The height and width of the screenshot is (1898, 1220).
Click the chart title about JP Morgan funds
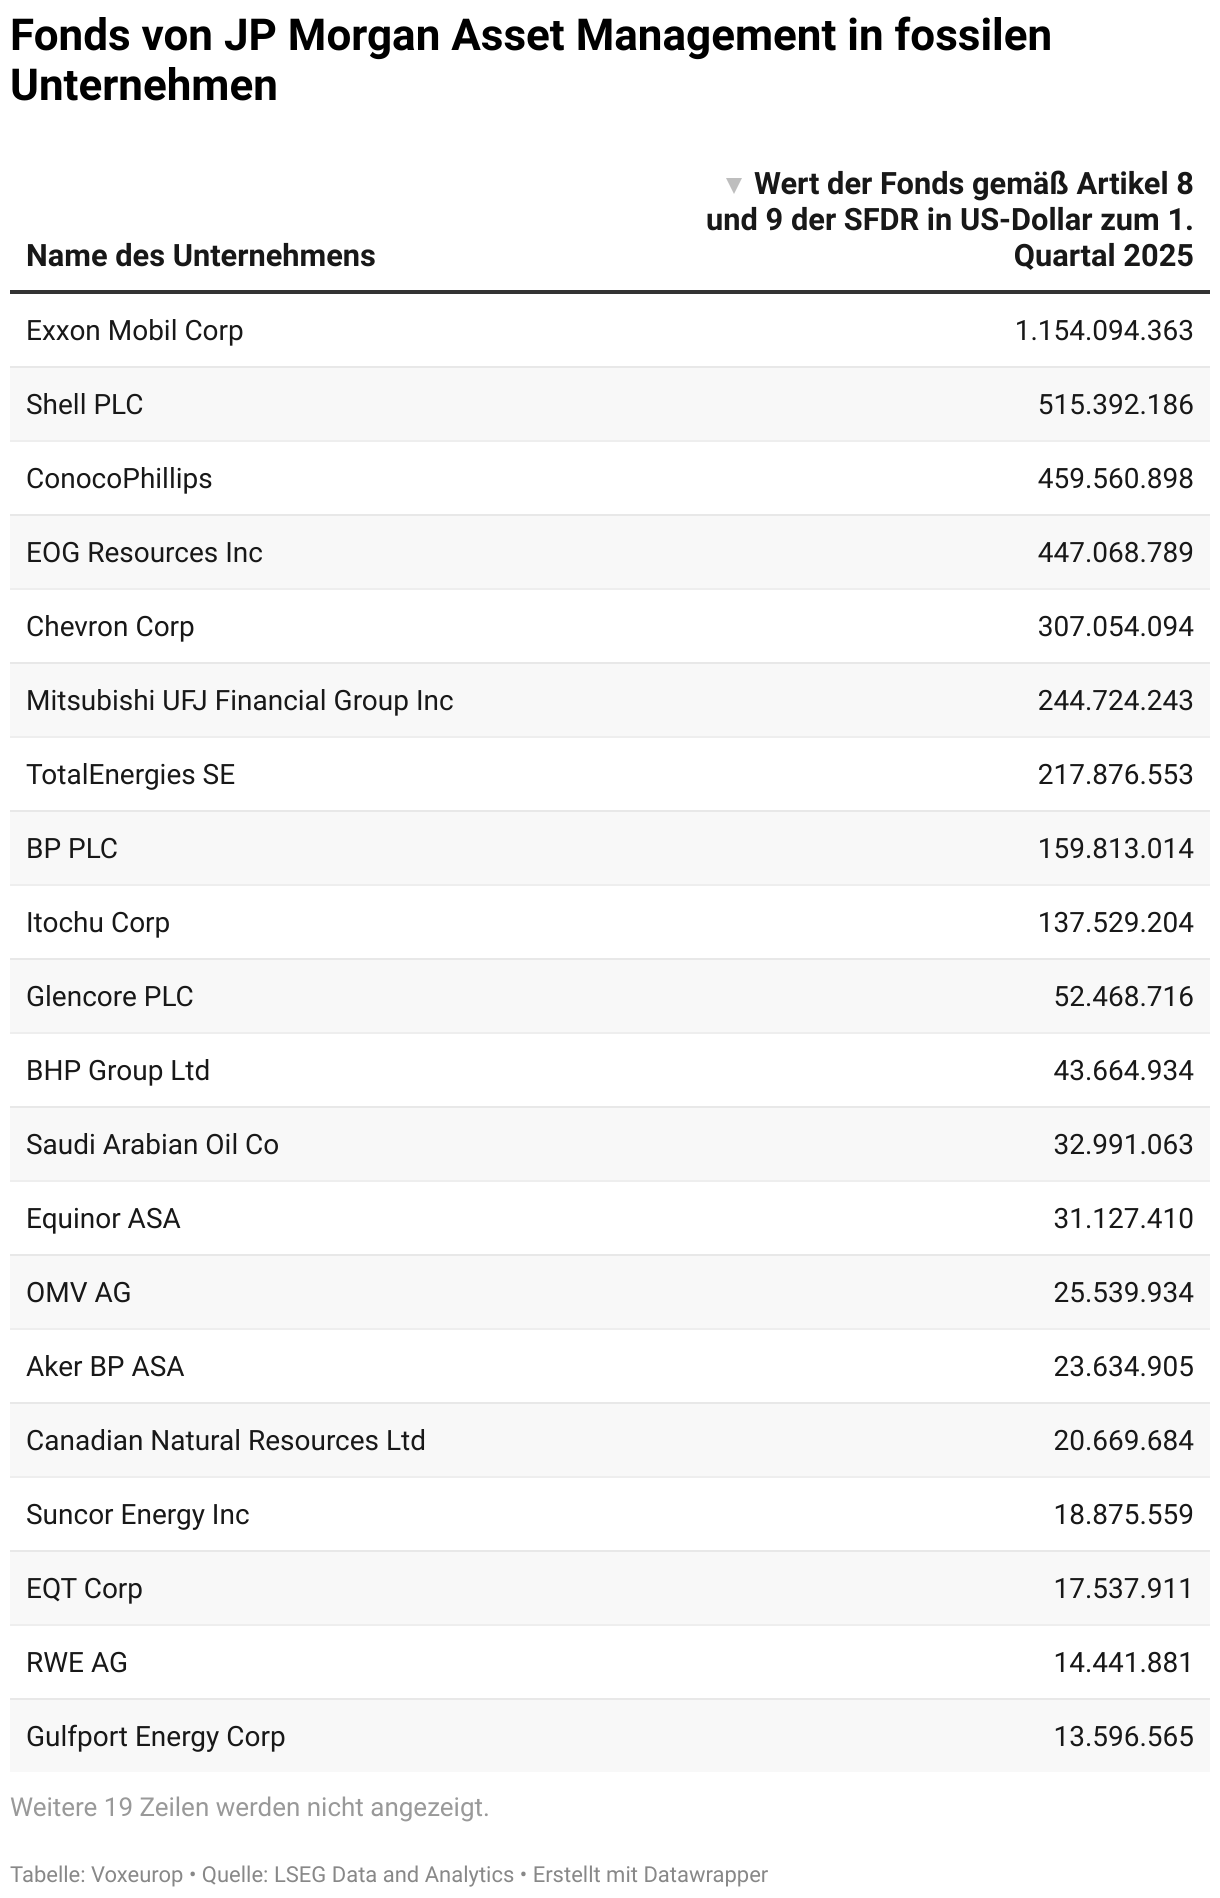(530, 60)
